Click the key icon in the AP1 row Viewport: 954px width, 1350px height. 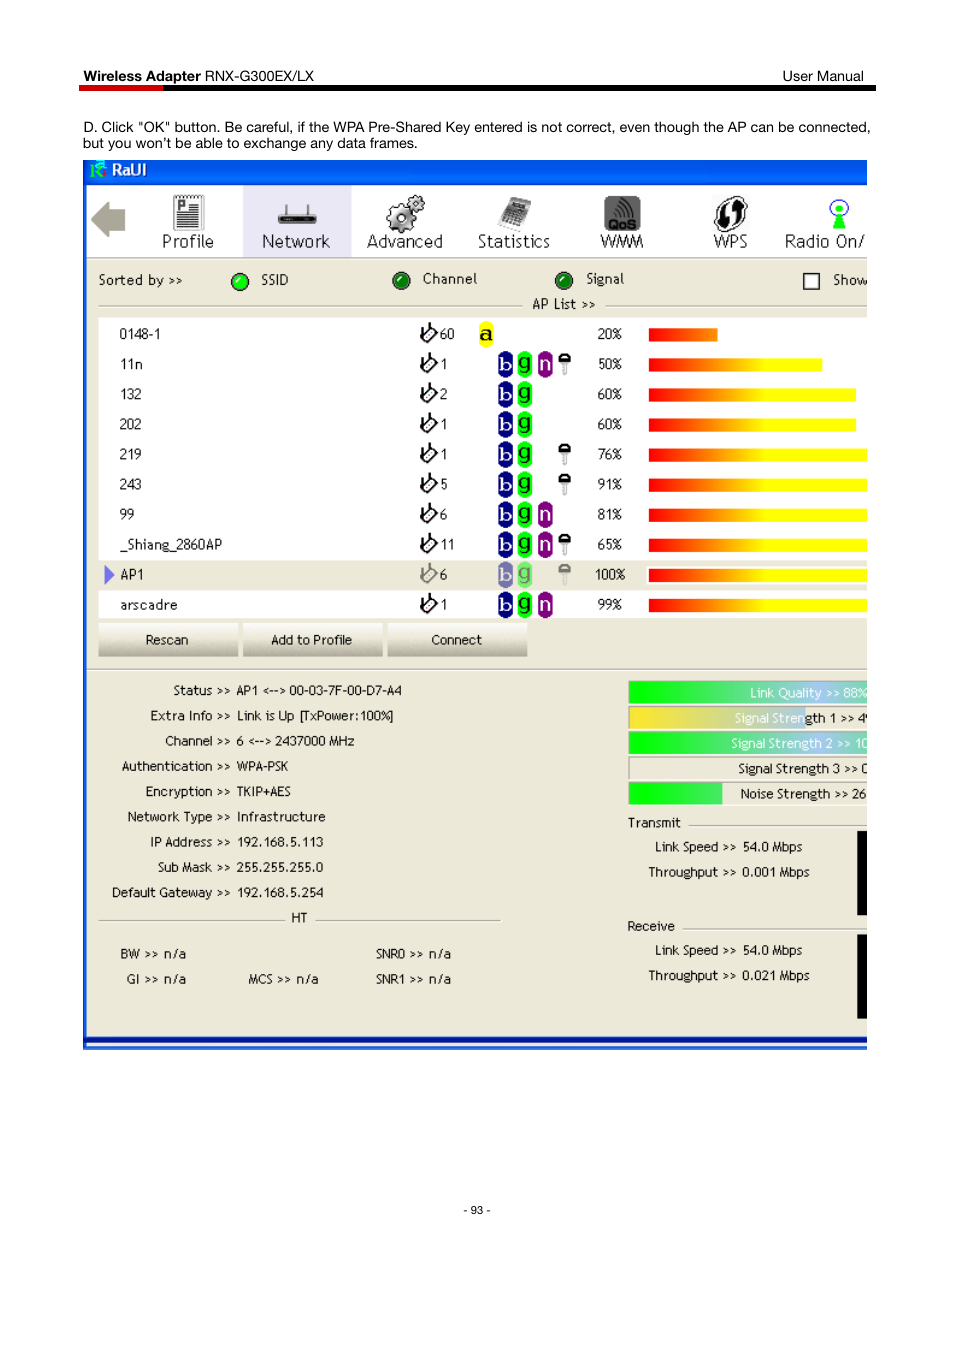point(565,574)
